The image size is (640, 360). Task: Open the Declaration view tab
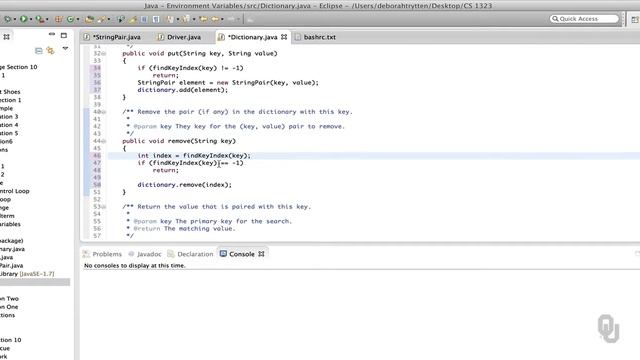pyautogui.click(x=195, y=254)
